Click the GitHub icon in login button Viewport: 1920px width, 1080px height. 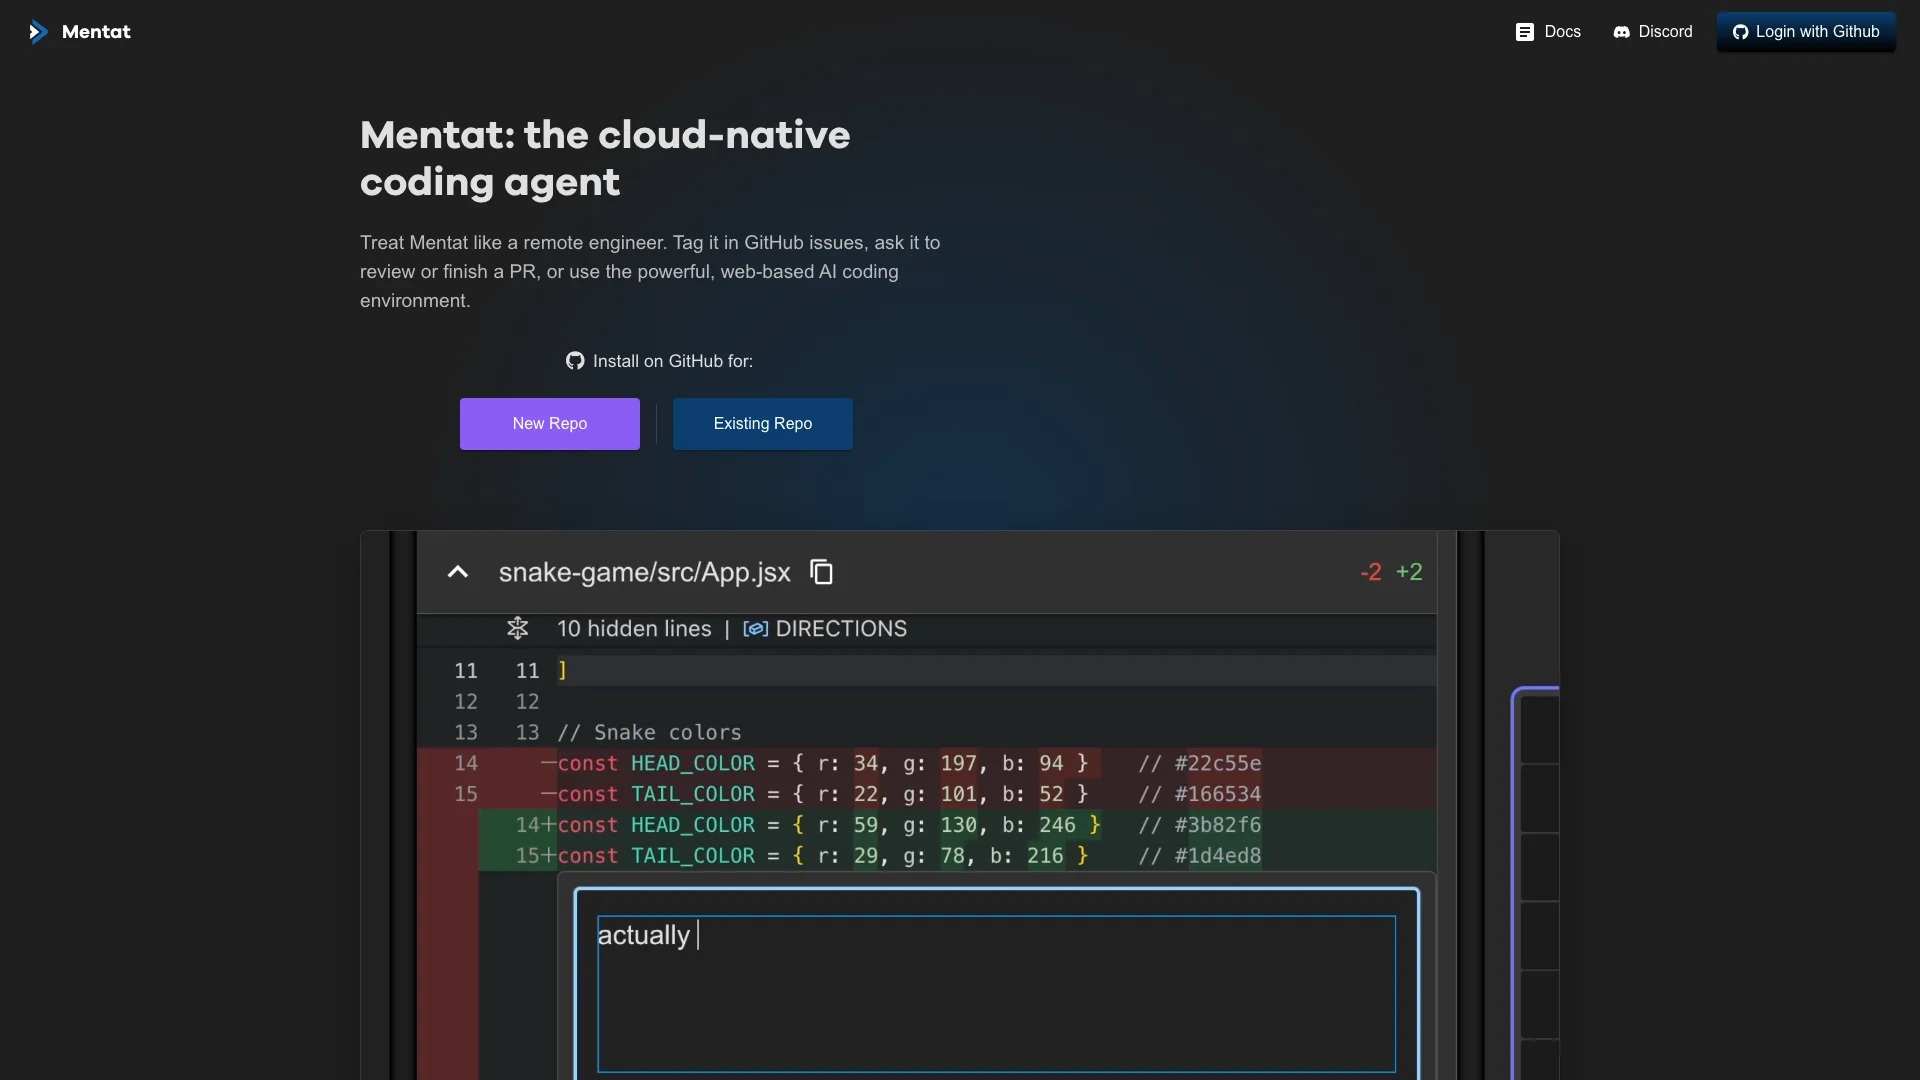coord(1740,32)
